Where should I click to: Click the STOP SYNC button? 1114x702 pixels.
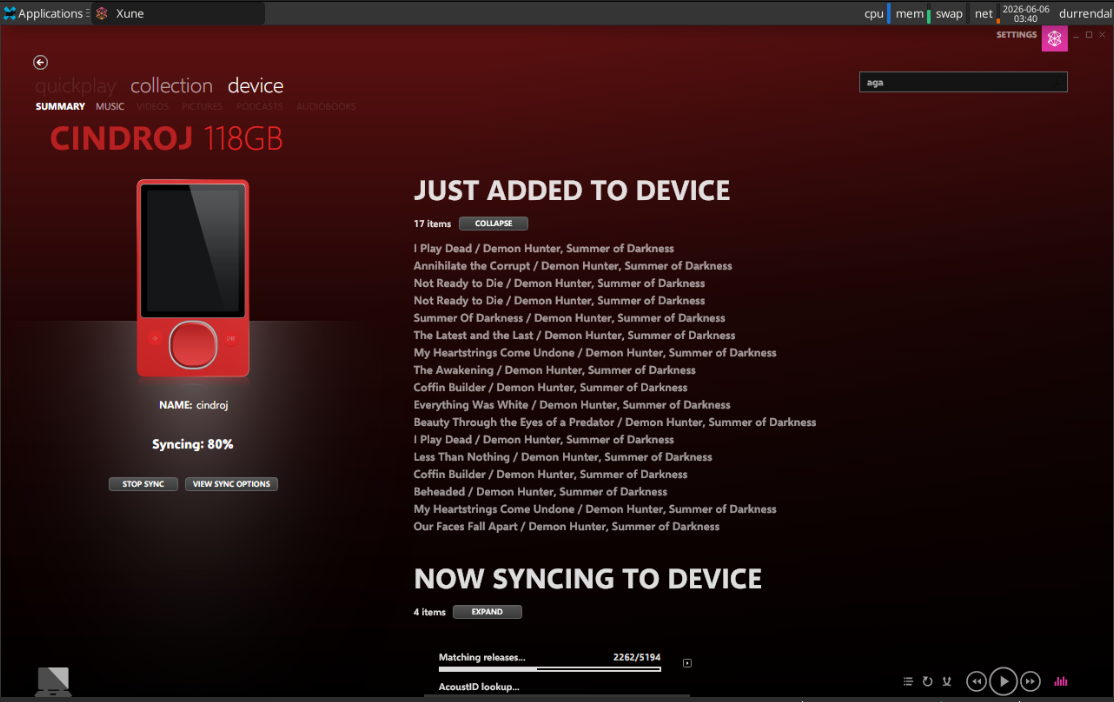click(x=143, y=484)
